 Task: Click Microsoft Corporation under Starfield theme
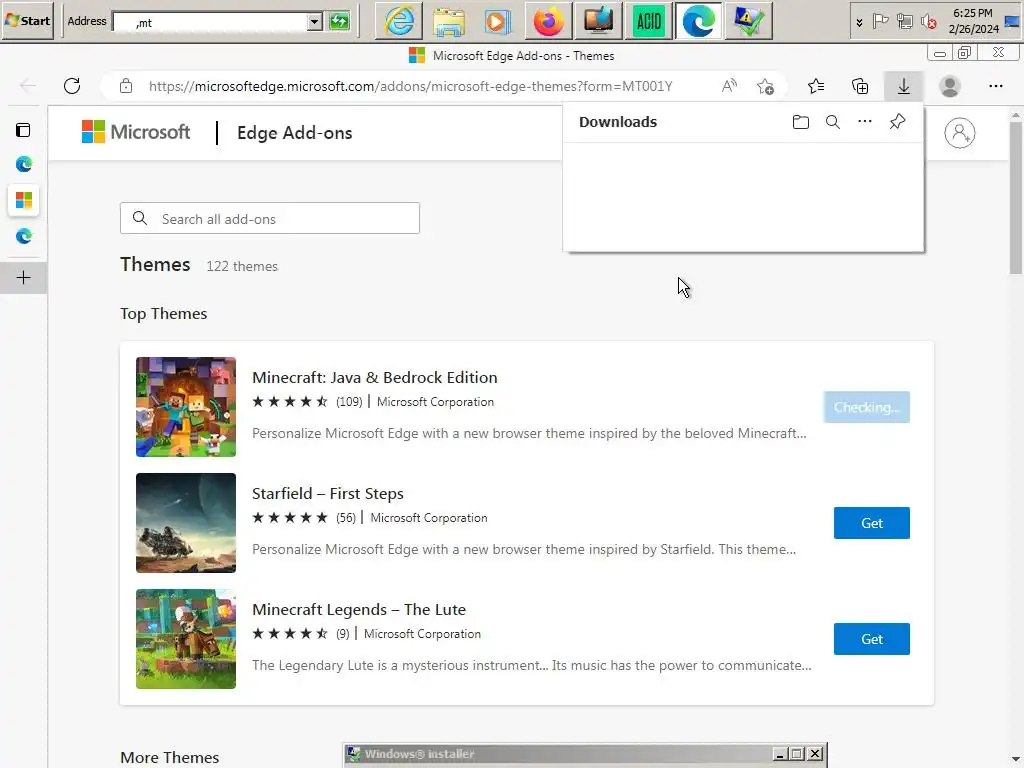coord(428,518)
